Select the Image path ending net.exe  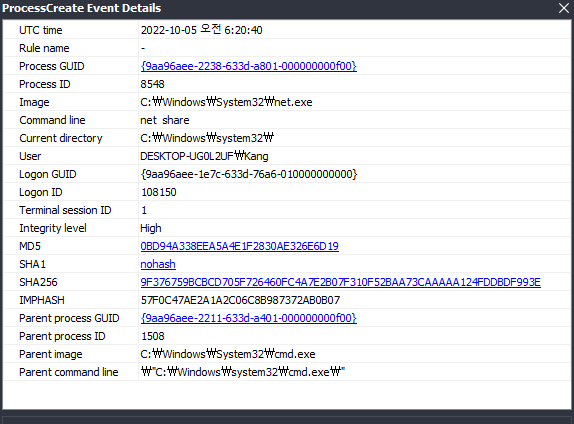point(226,102)
